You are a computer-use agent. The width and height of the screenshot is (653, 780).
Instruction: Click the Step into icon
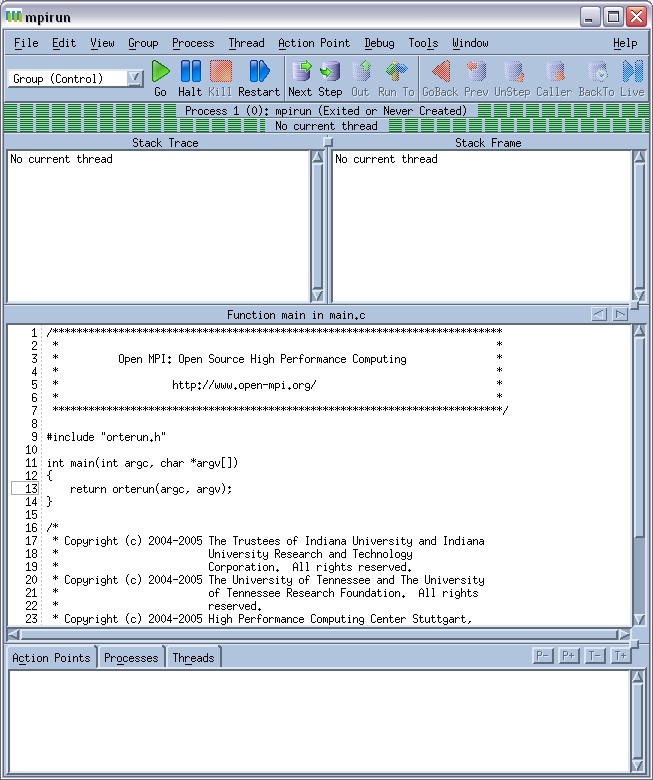[x=330, y=71]
